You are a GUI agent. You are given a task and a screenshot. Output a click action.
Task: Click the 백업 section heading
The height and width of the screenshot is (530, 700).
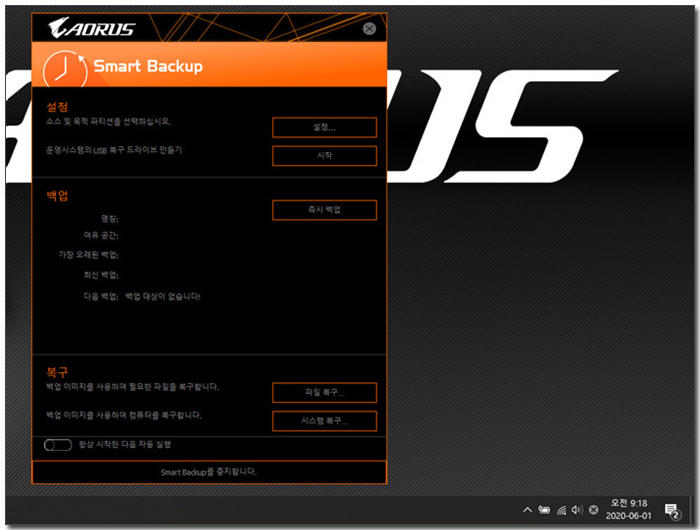click(57, 196)
